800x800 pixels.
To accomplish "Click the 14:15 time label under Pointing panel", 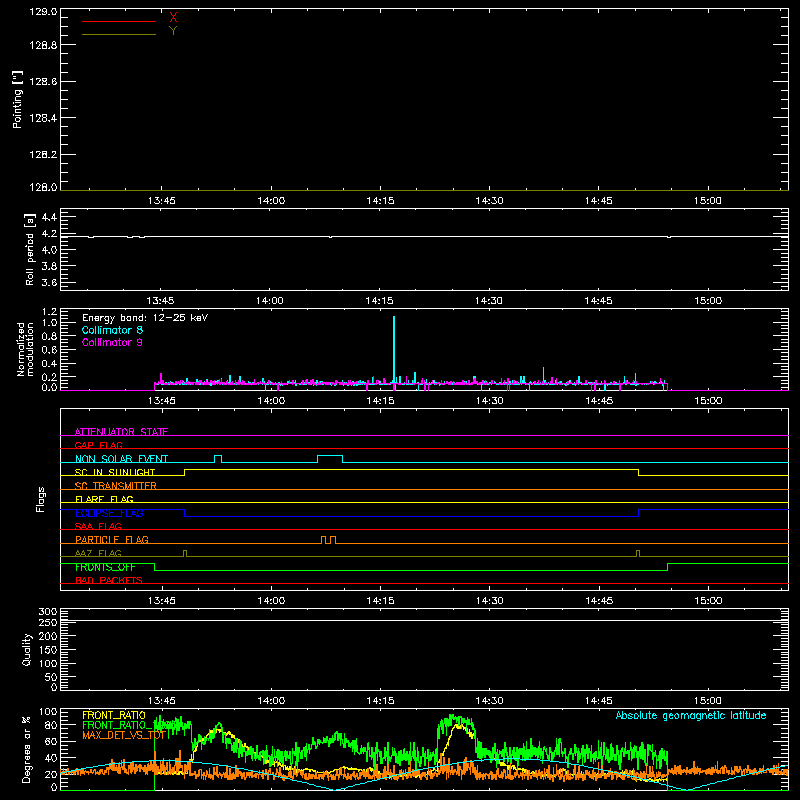I will [380, 201].
